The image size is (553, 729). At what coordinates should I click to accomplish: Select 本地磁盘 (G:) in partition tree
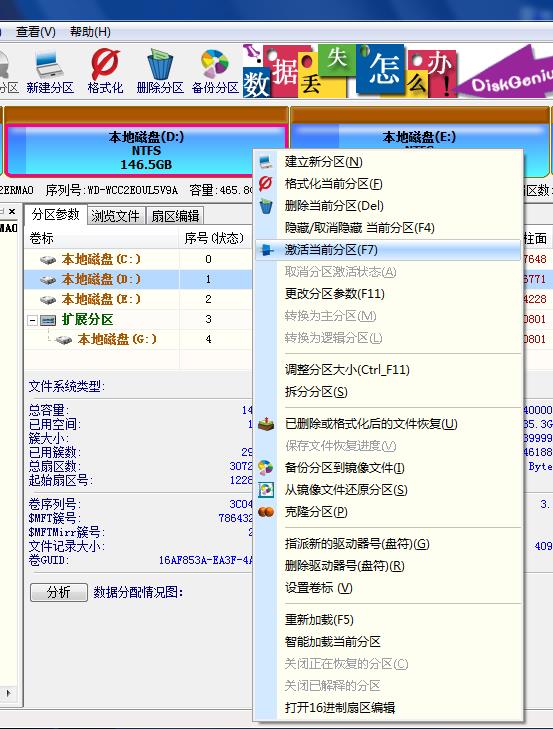coord(117,339)
